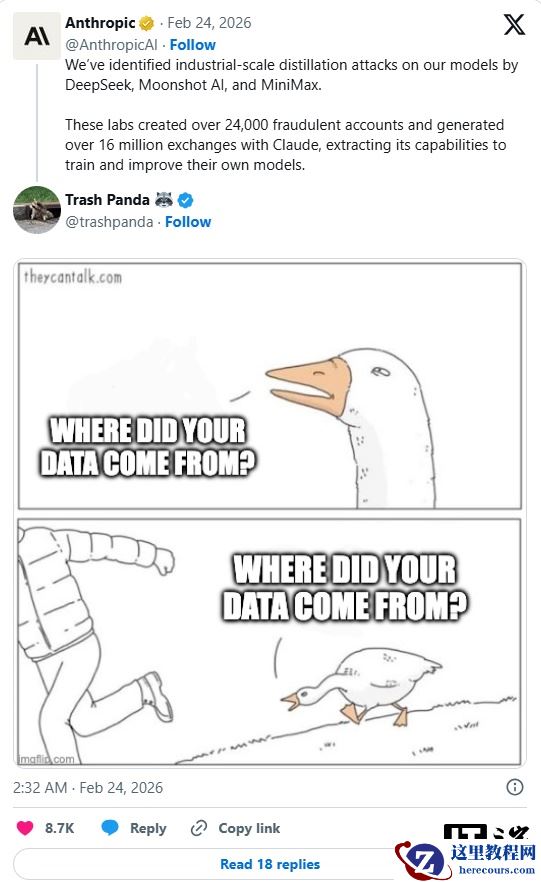Like the tweet with heart icon
This screenshot has height=882, width=541.
[25, 828]
